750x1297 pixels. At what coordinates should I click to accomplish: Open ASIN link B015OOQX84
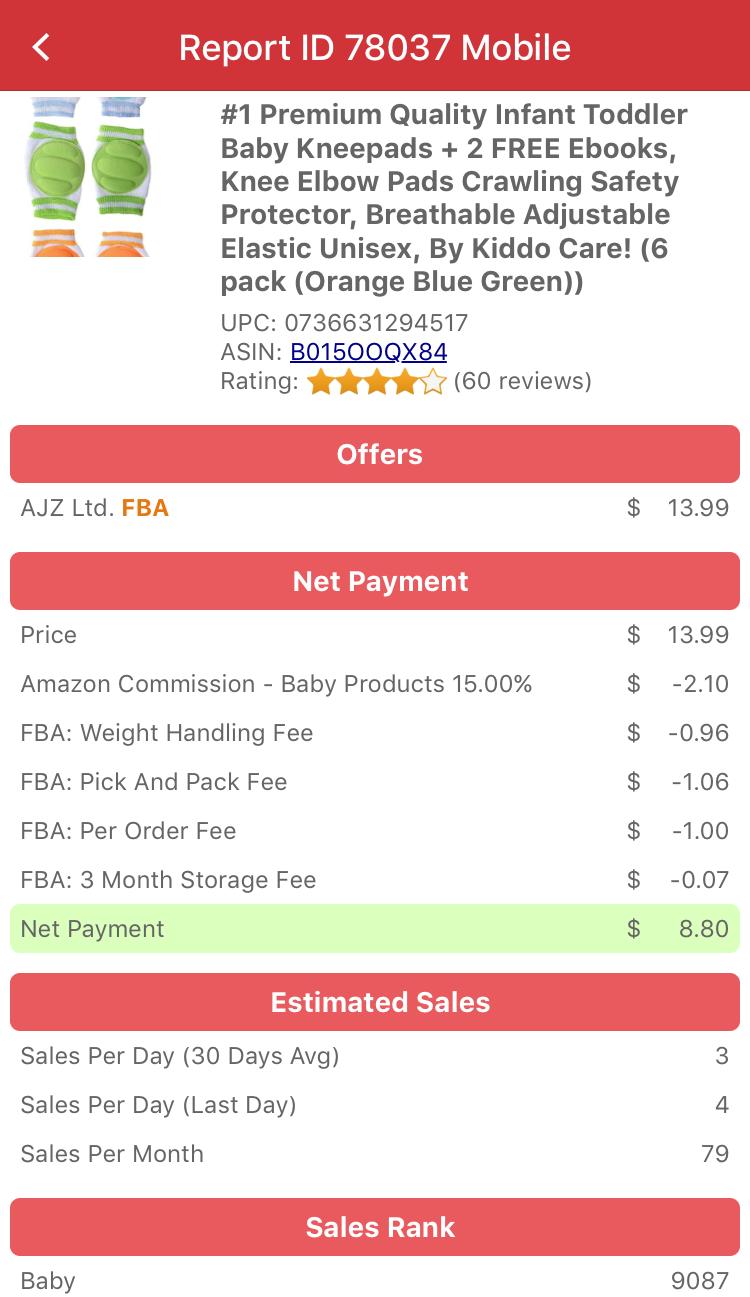point(368,352)
